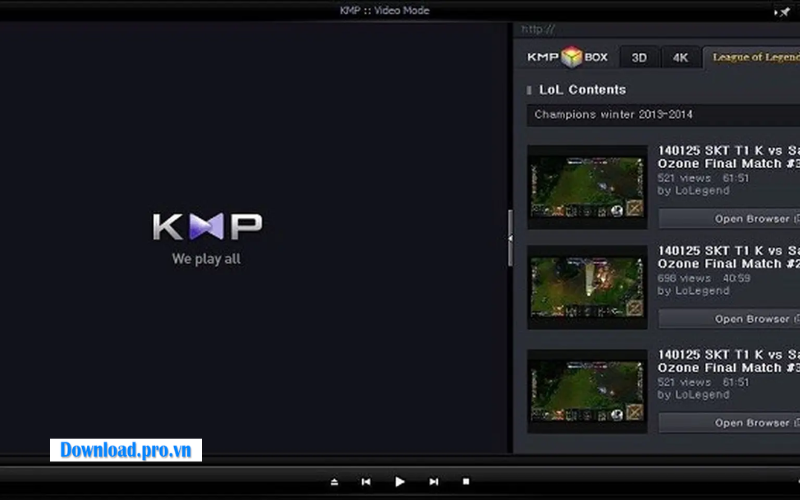
Task: Skip to the previous track
Action: [366, 482]
